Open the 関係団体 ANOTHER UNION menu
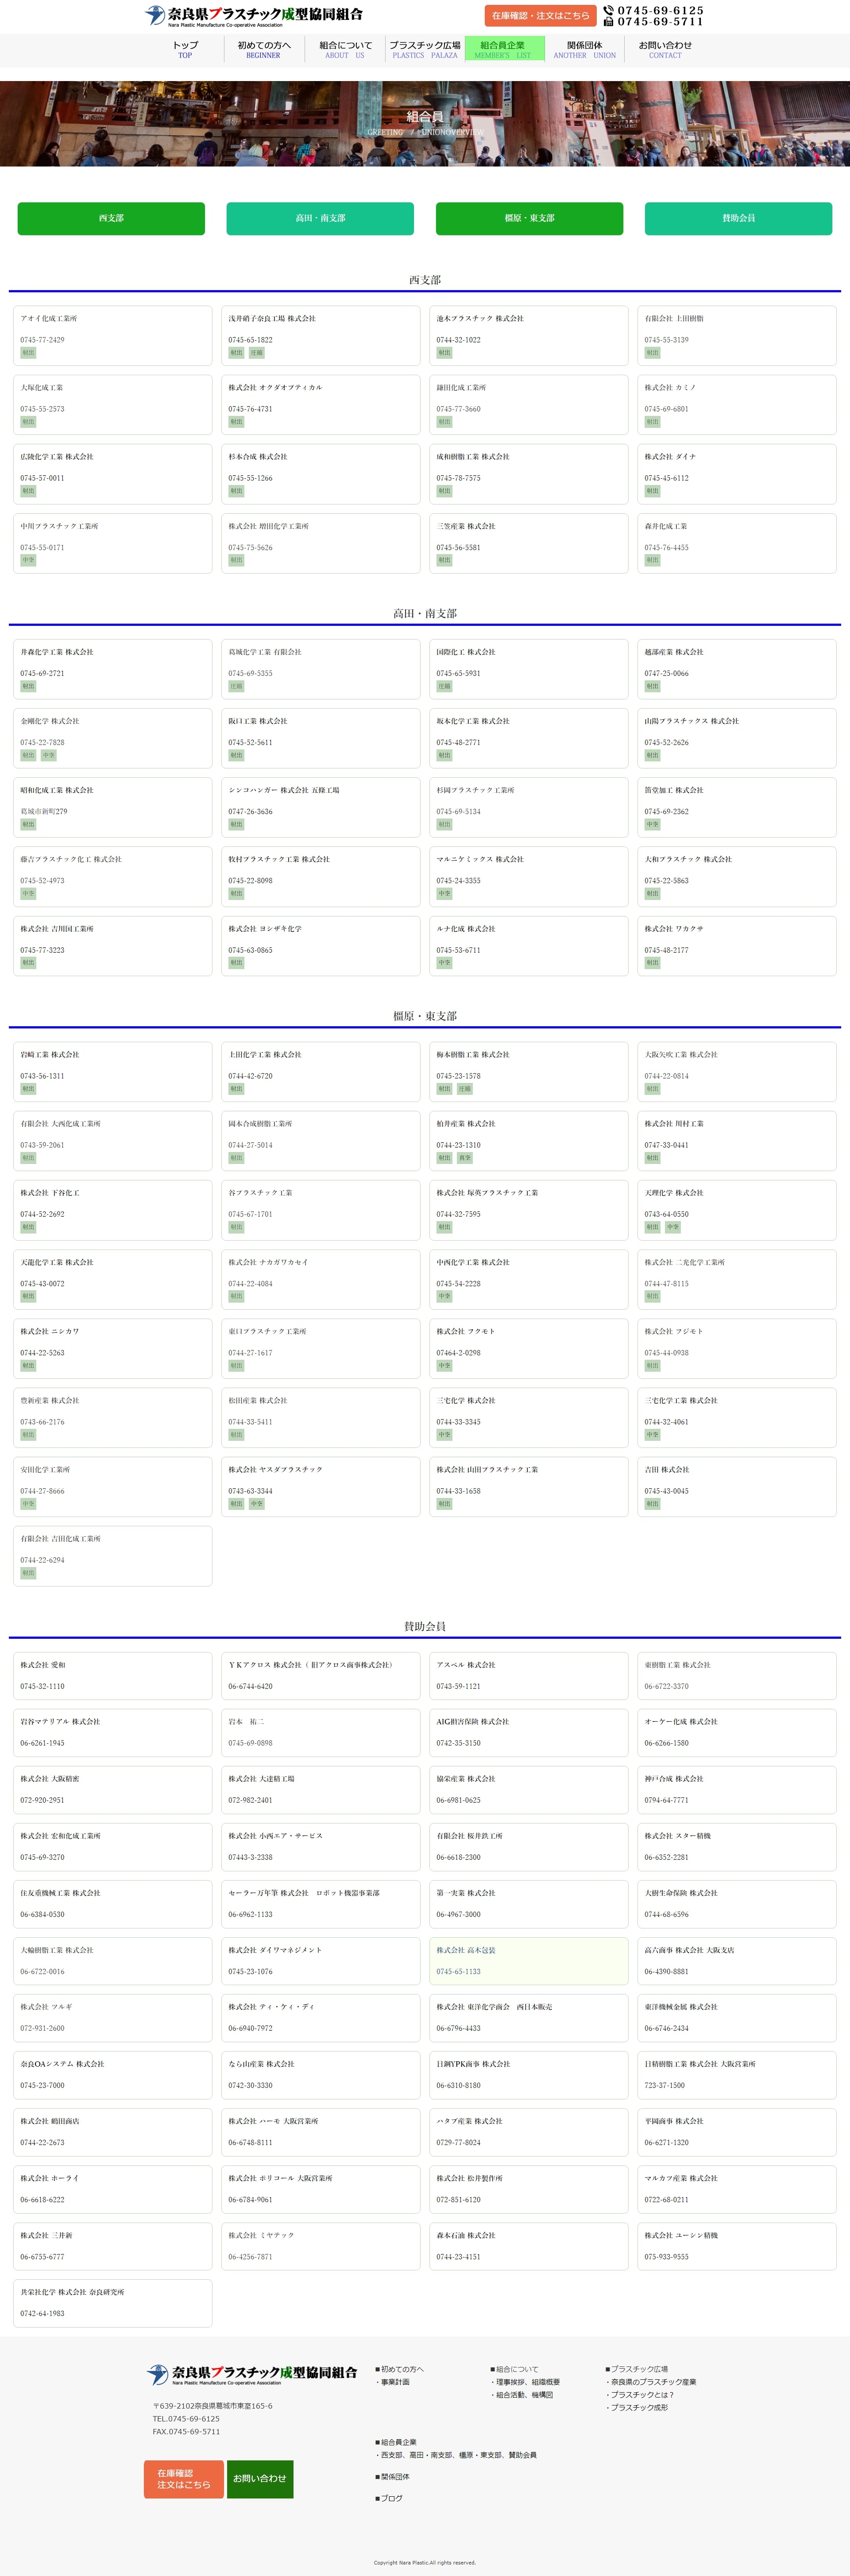The image size is (850, 2576). (585, 49)
